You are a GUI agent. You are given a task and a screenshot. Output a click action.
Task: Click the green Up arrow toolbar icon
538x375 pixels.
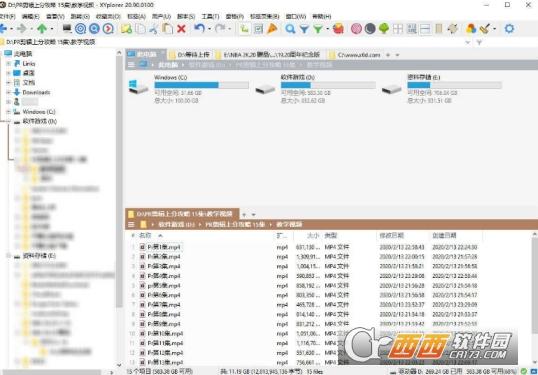42,29
